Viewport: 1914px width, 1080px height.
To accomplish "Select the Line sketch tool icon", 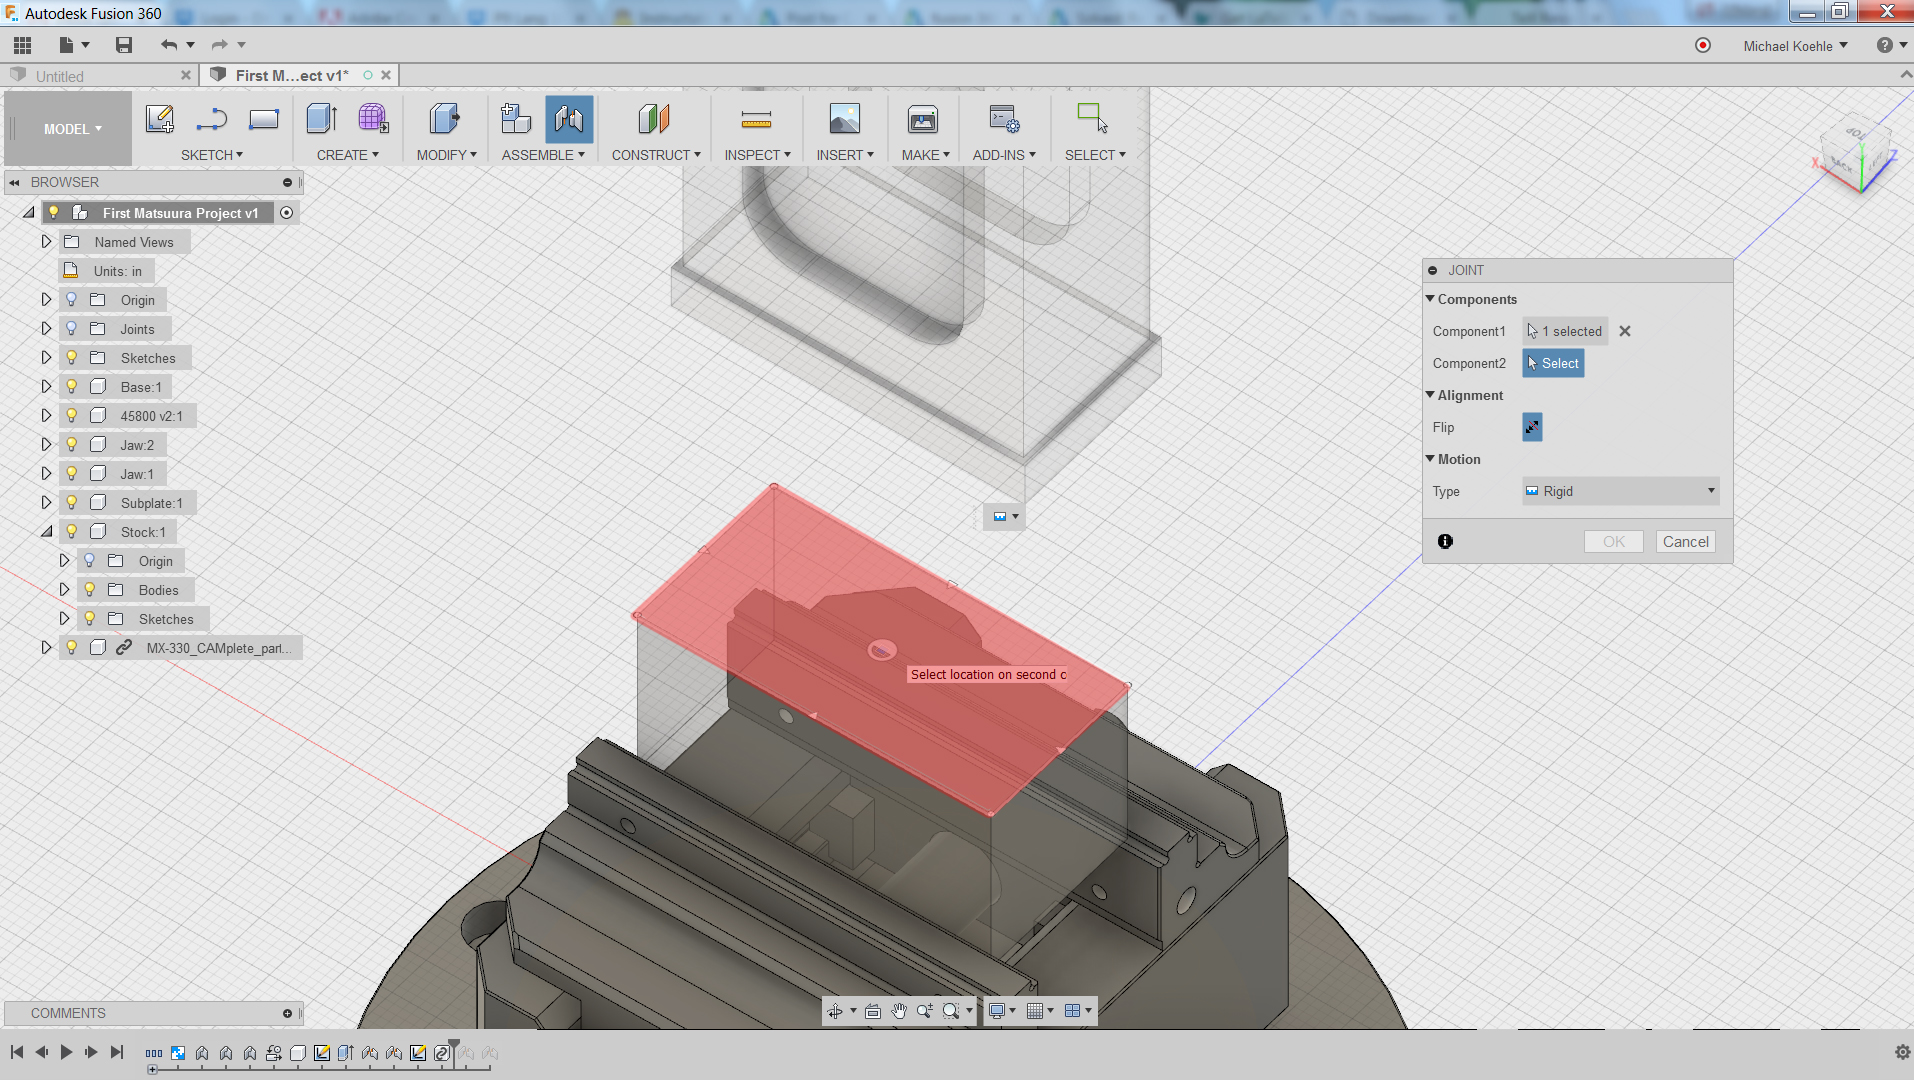I will coord(212,119).
